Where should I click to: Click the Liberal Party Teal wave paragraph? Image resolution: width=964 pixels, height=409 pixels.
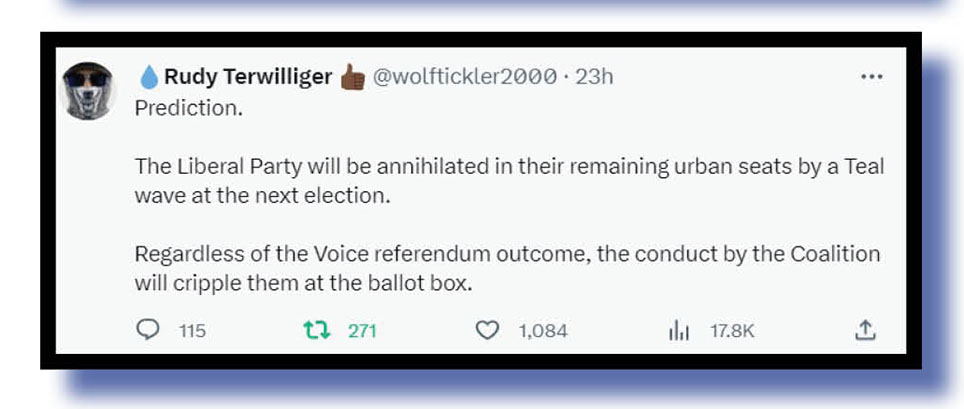tap(509, 167)
